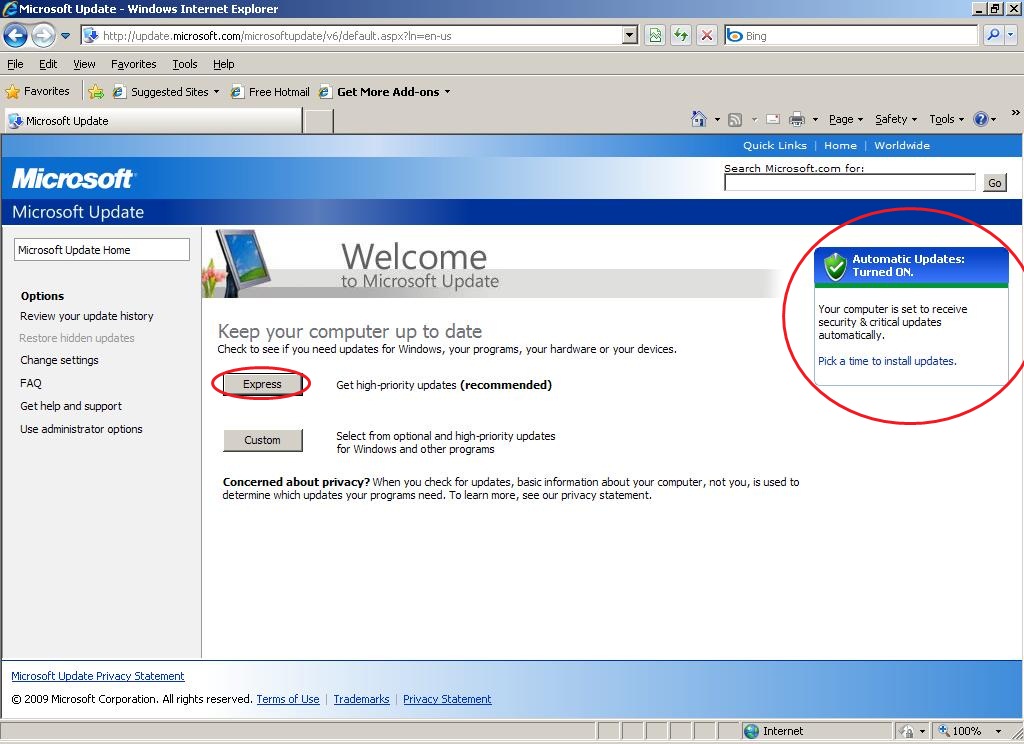Open the Free Hotmail favorite link
This screenshot has width=1024, height=744.
270,92
